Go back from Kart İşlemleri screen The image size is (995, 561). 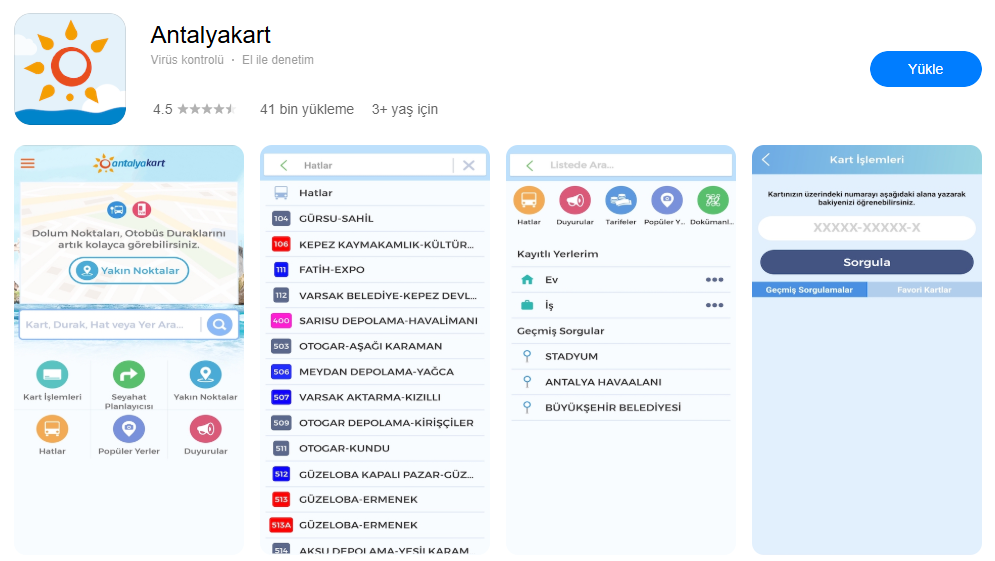point(766,160)
